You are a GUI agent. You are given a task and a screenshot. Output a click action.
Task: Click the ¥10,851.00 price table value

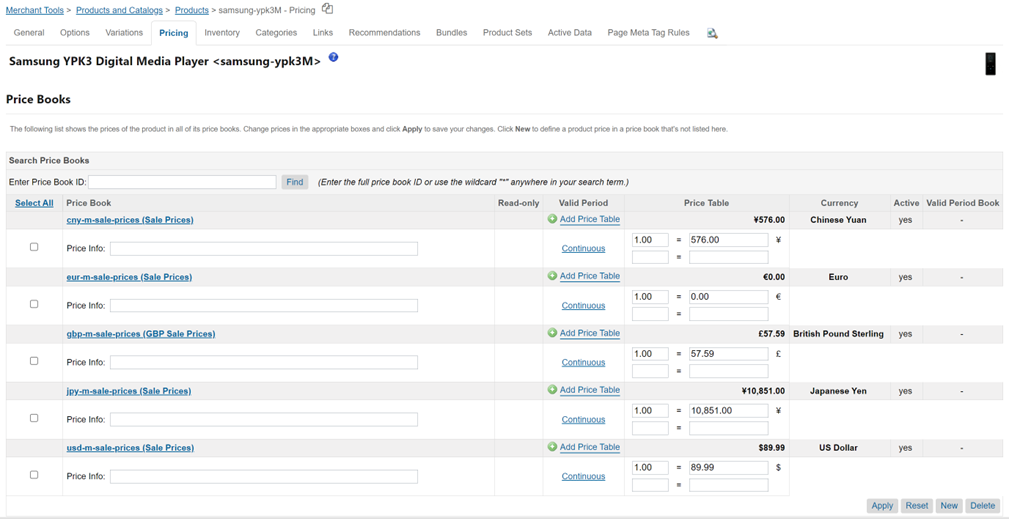coord(763,390)
